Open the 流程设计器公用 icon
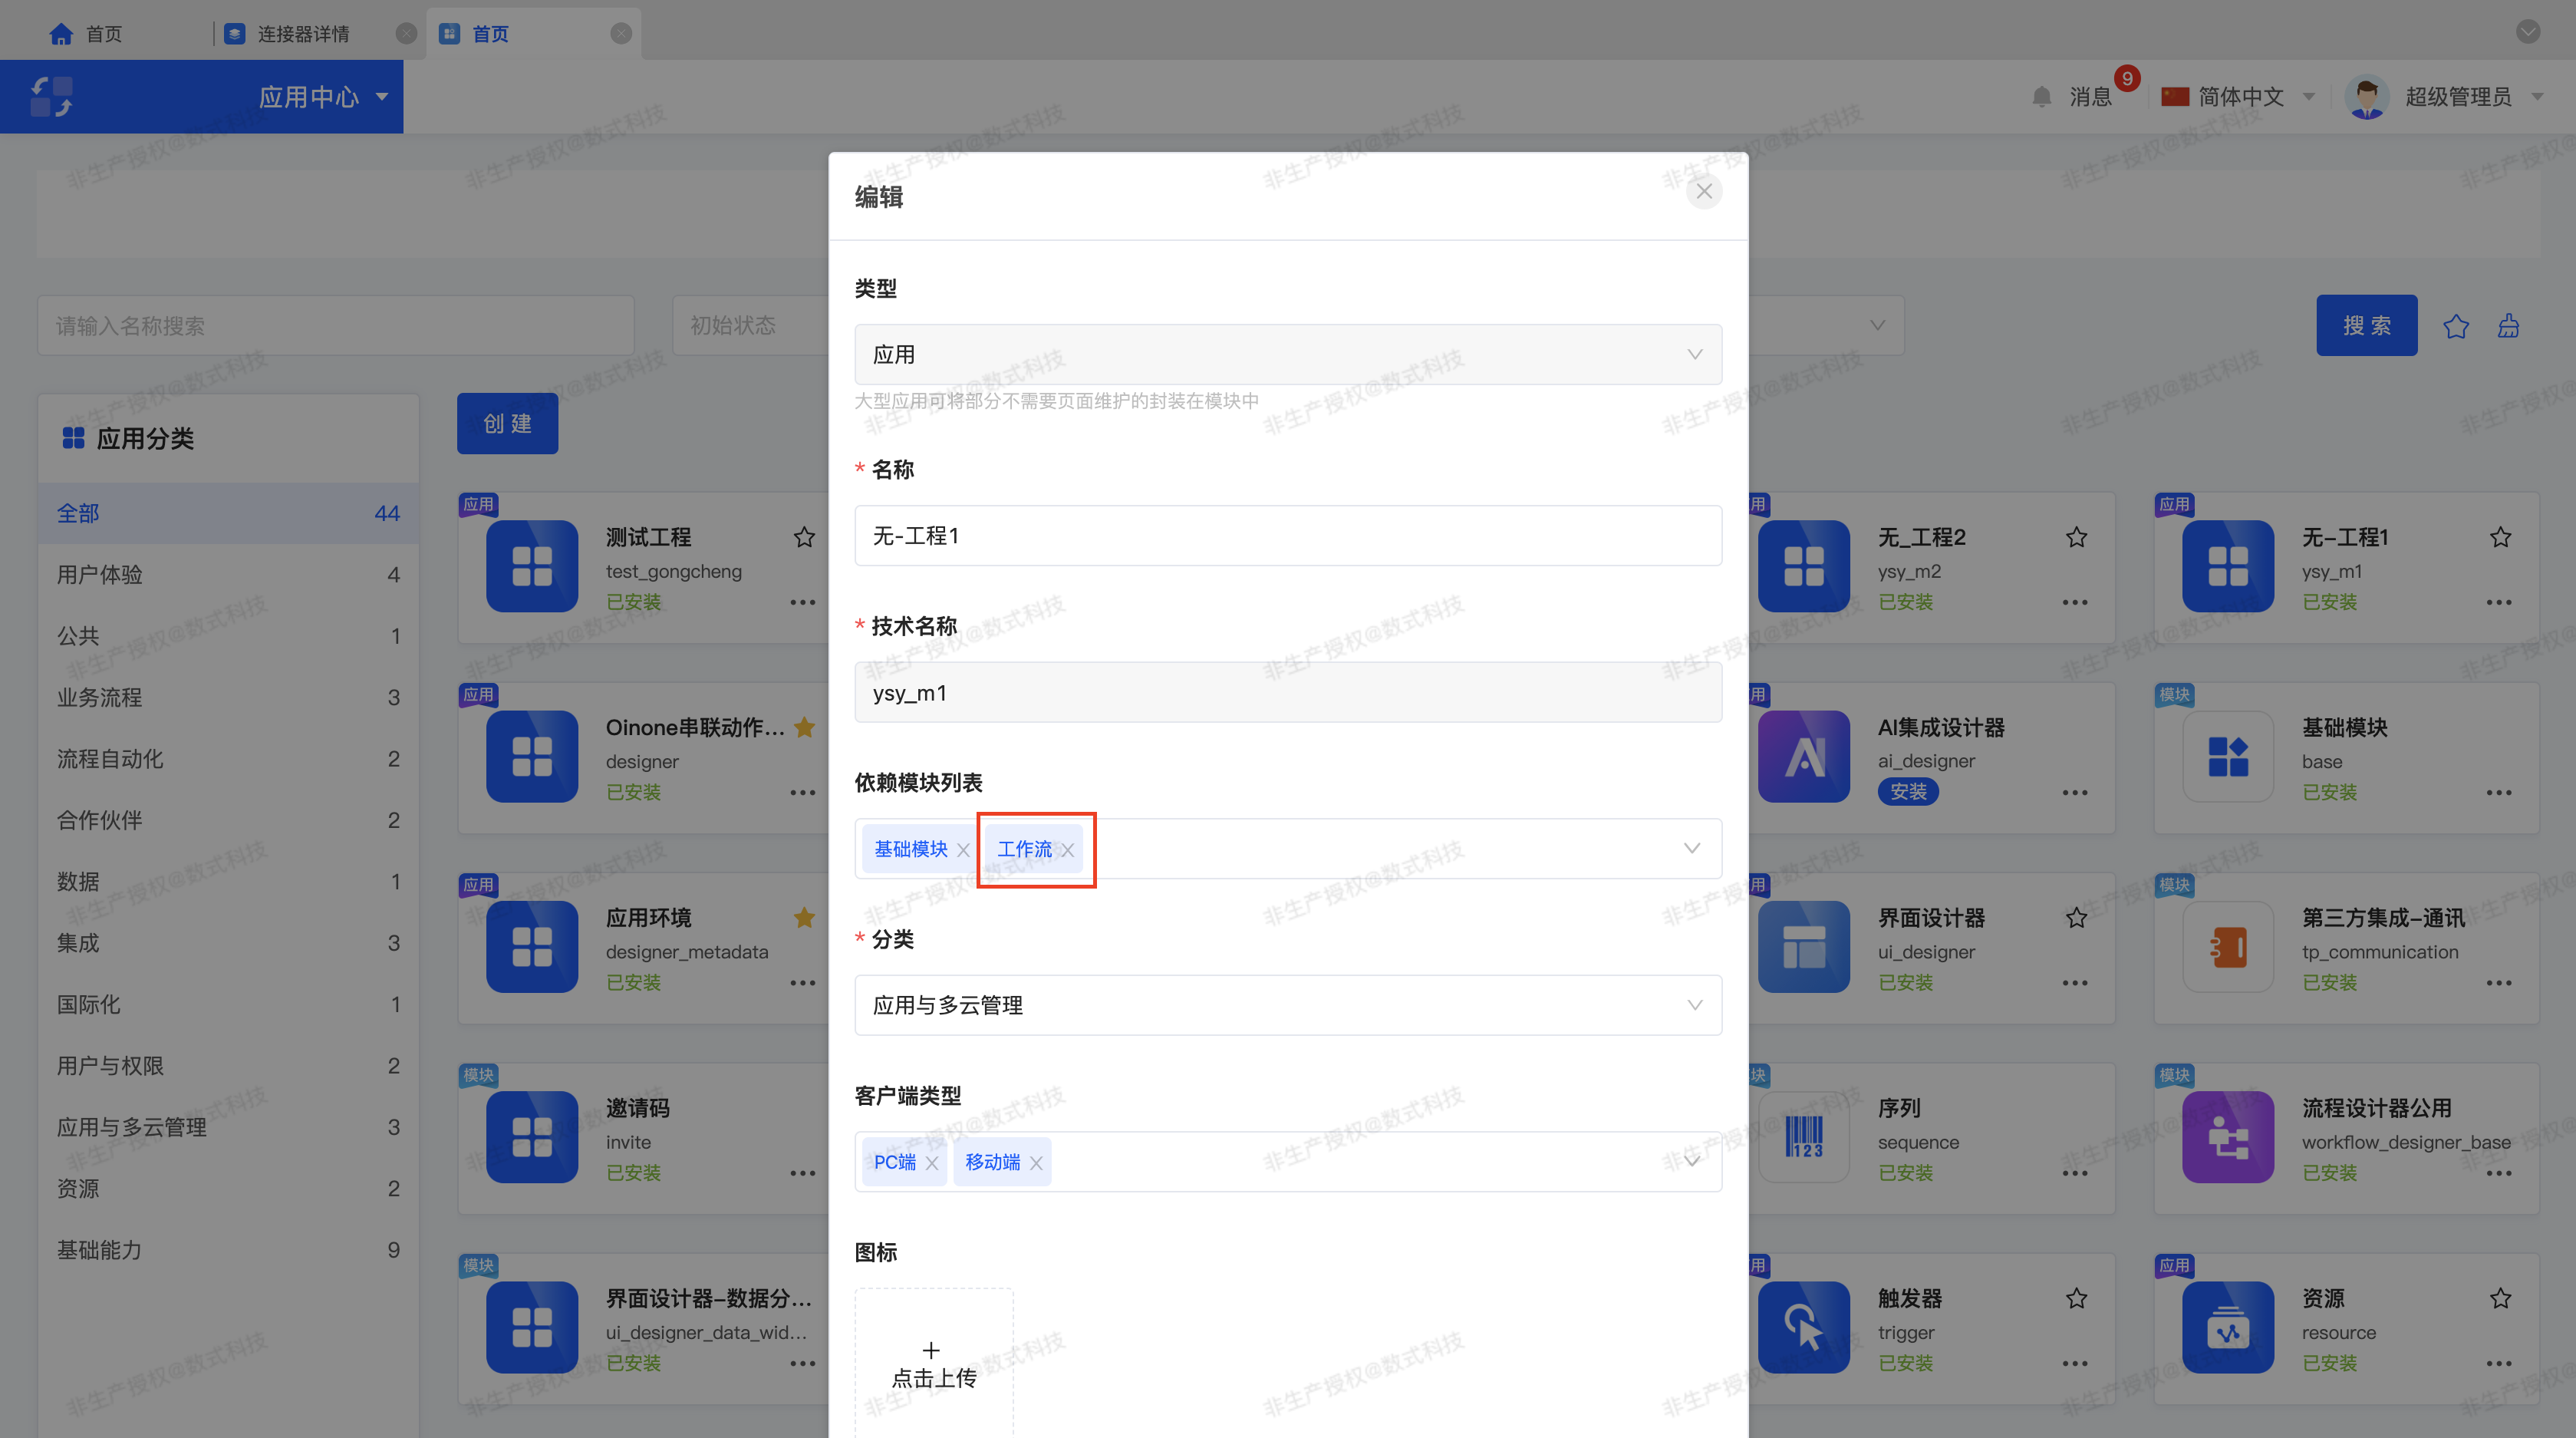The image size is (2576, 1438). (2228, 1137)
